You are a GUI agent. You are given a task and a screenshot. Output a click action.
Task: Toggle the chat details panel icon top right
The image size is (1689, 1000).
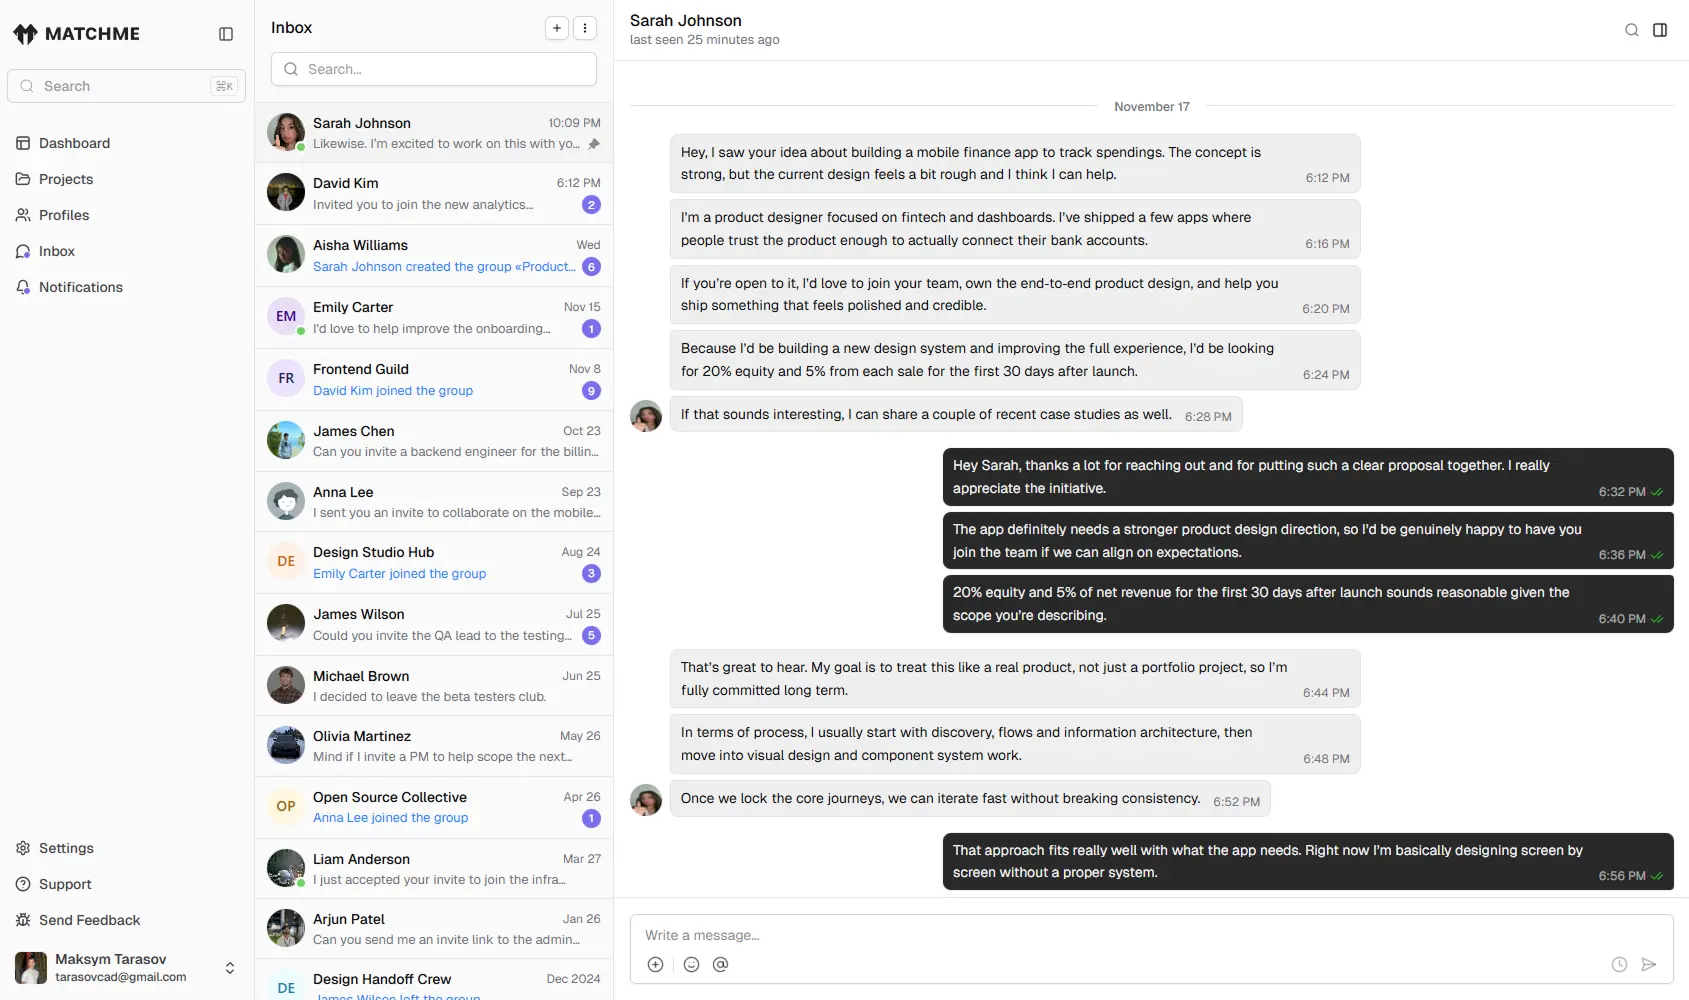(x=1661, y=30)
